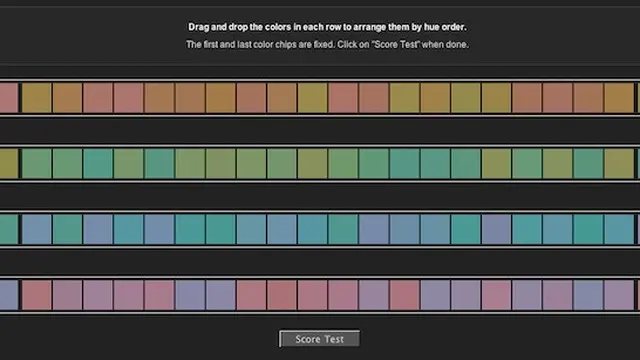This screenshot has width=640, height=360.
Task: Pick the second full green-teal chip in third row
Action: [x=67, y=229]
